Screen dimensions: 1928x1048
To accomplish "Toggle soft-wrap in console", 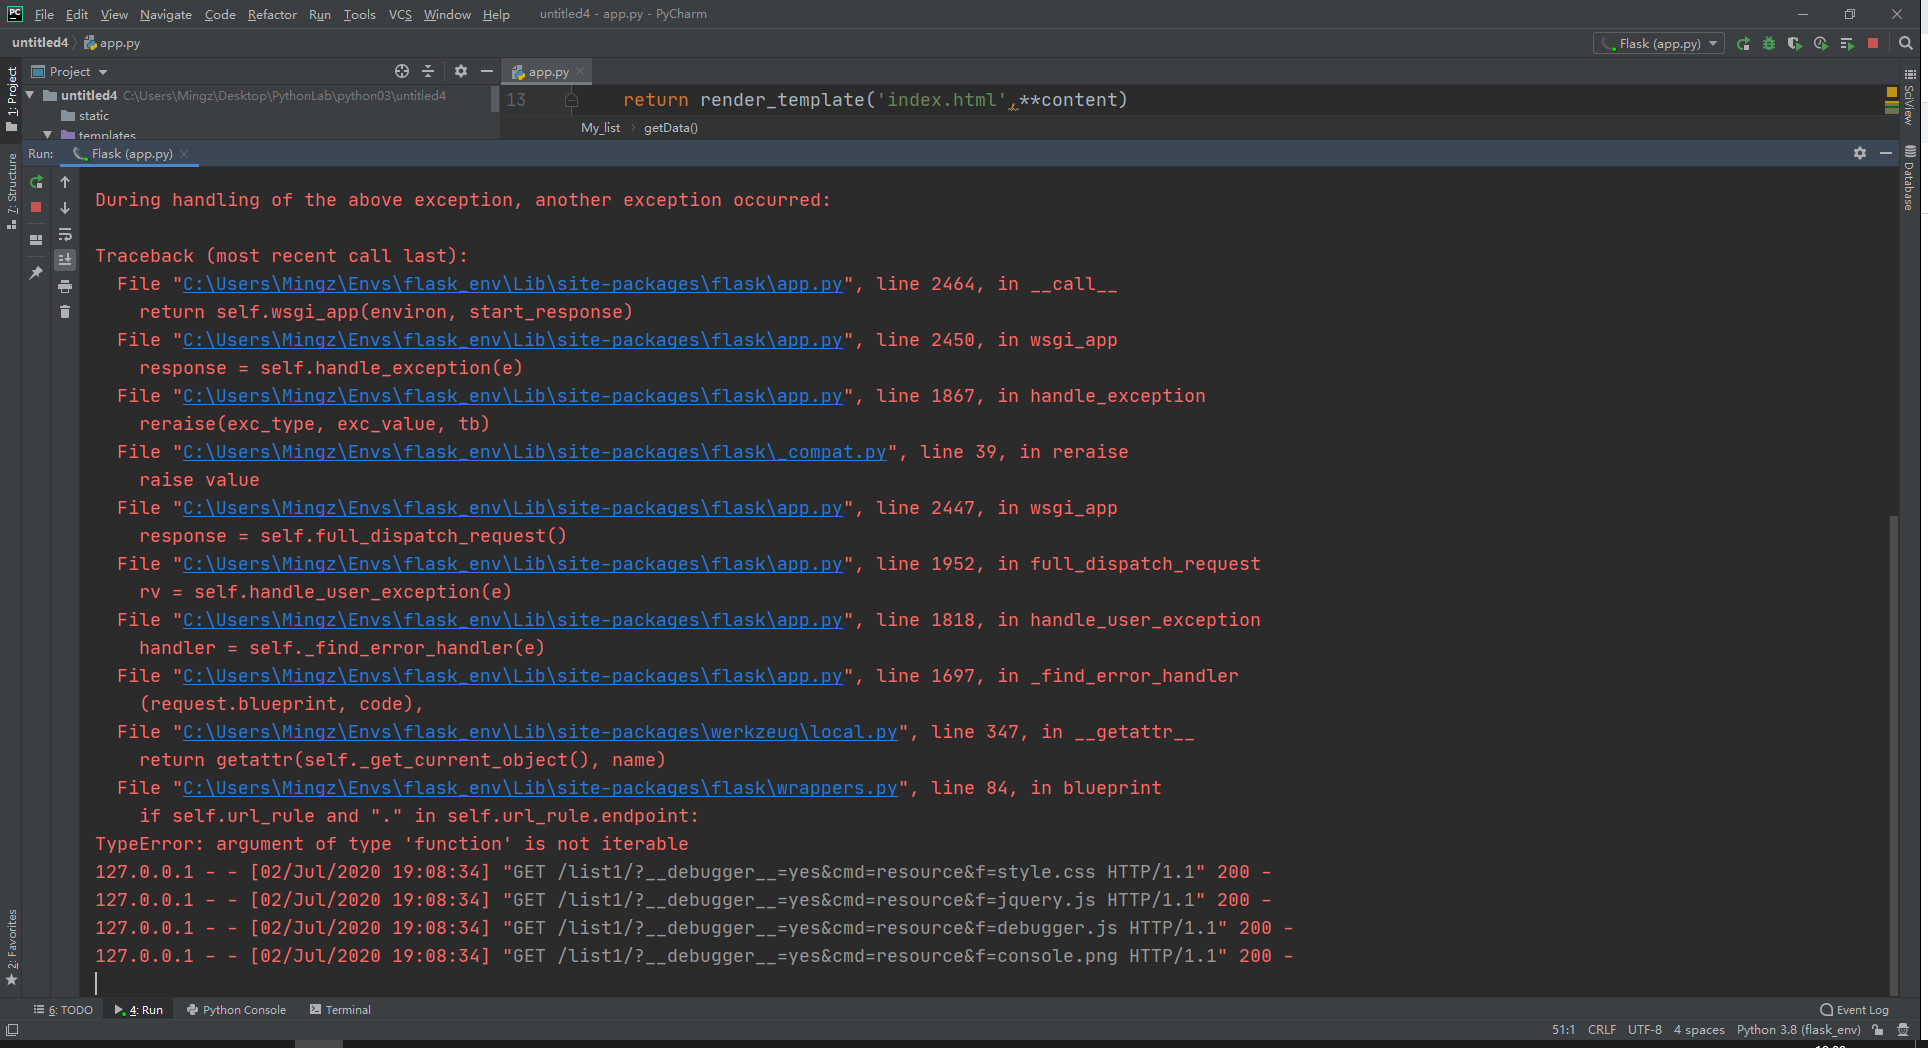I will click(65, 234).
